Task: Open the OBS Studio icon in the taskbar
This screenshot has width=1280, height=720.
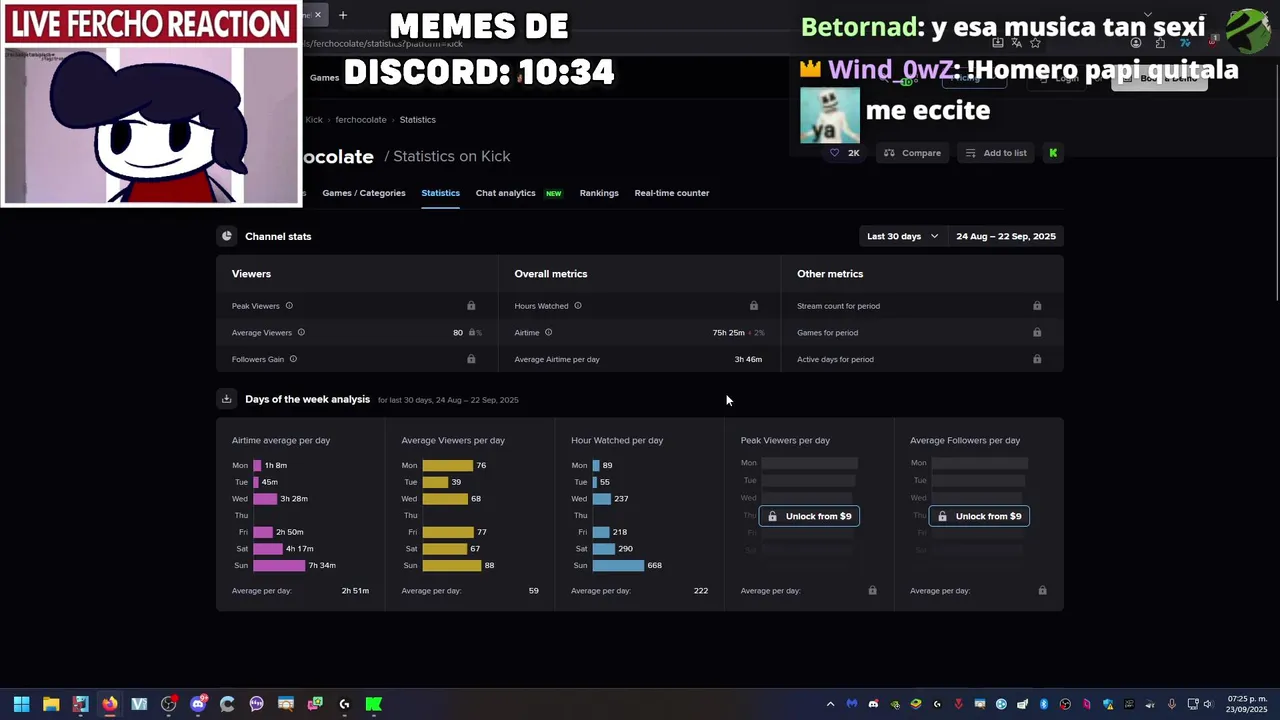Action: pos(168,704)
